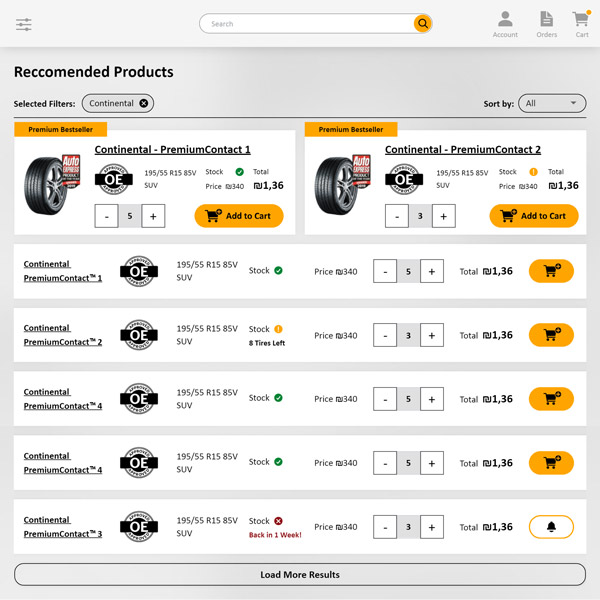Viewport: 600px width, 600px height.
Task: Remove the Continental filter chip
Action: pos(144,103)
